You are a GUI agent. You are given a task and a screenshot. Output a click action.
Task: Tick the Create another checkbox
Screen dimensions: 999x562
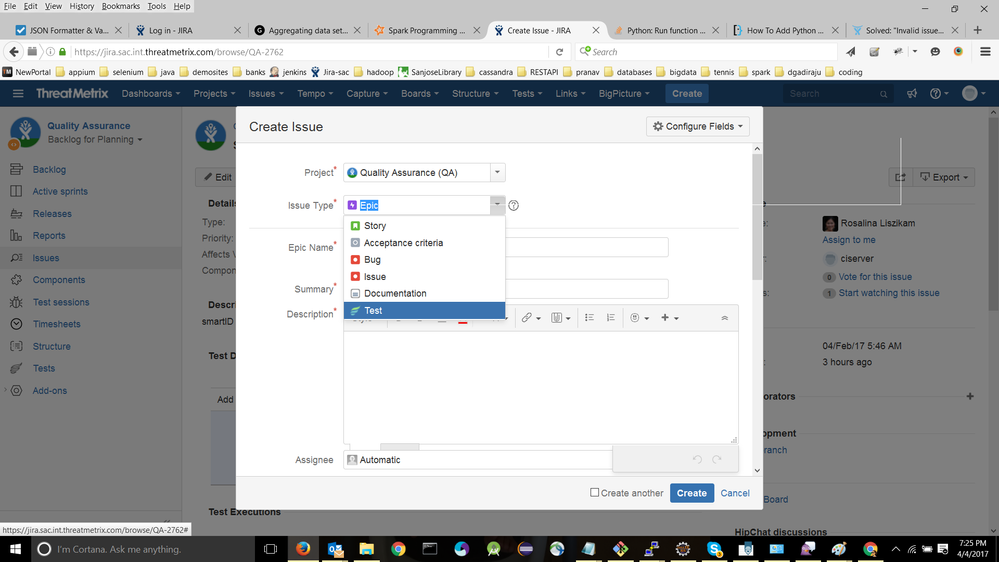point(594,493)
